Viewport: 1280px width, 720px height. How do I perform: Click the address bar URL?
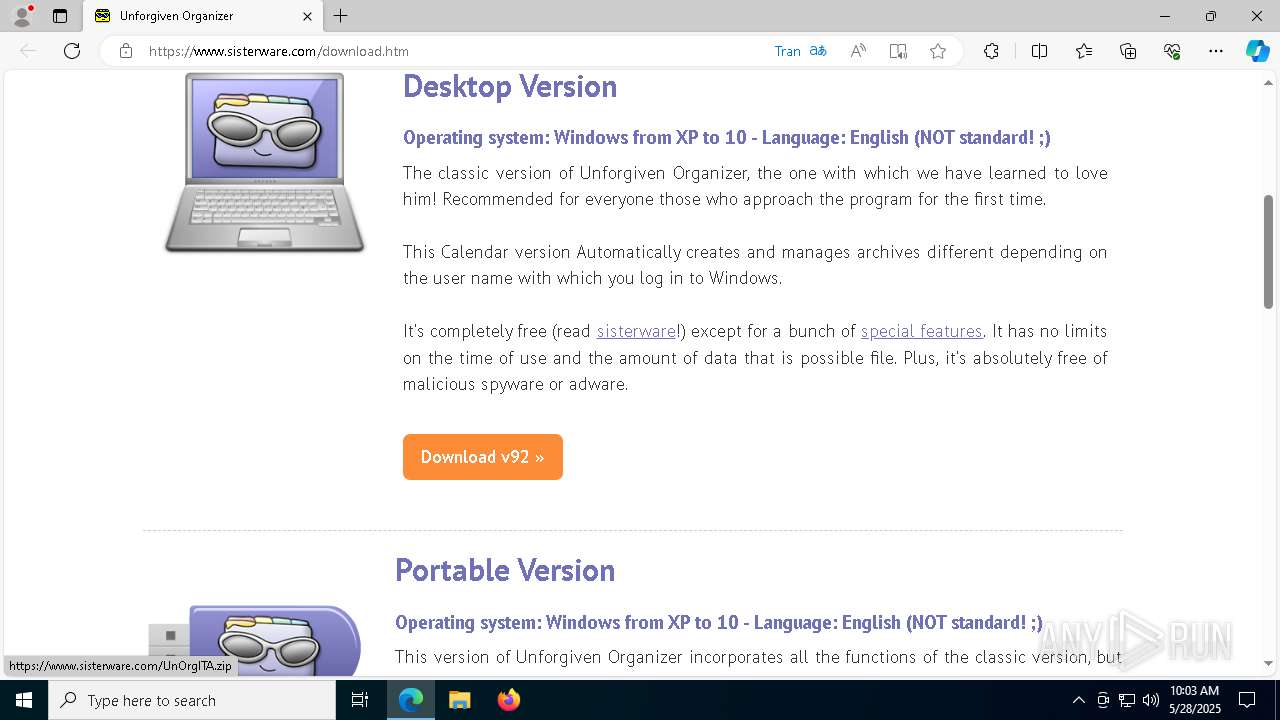pos(279,51)
